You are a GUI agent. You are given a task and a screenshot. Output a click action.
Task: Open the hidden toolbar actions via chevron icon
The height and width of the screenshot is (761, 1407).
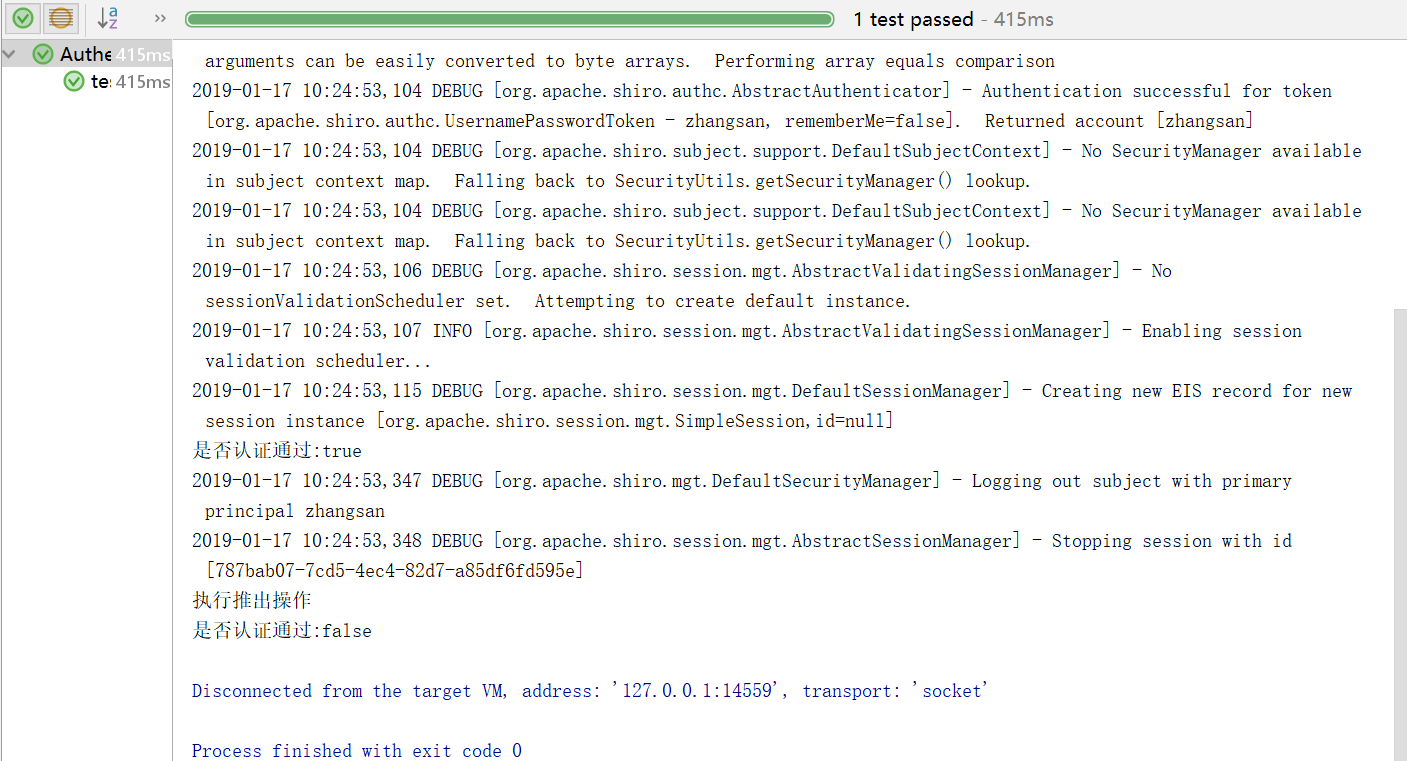[160, 18]
